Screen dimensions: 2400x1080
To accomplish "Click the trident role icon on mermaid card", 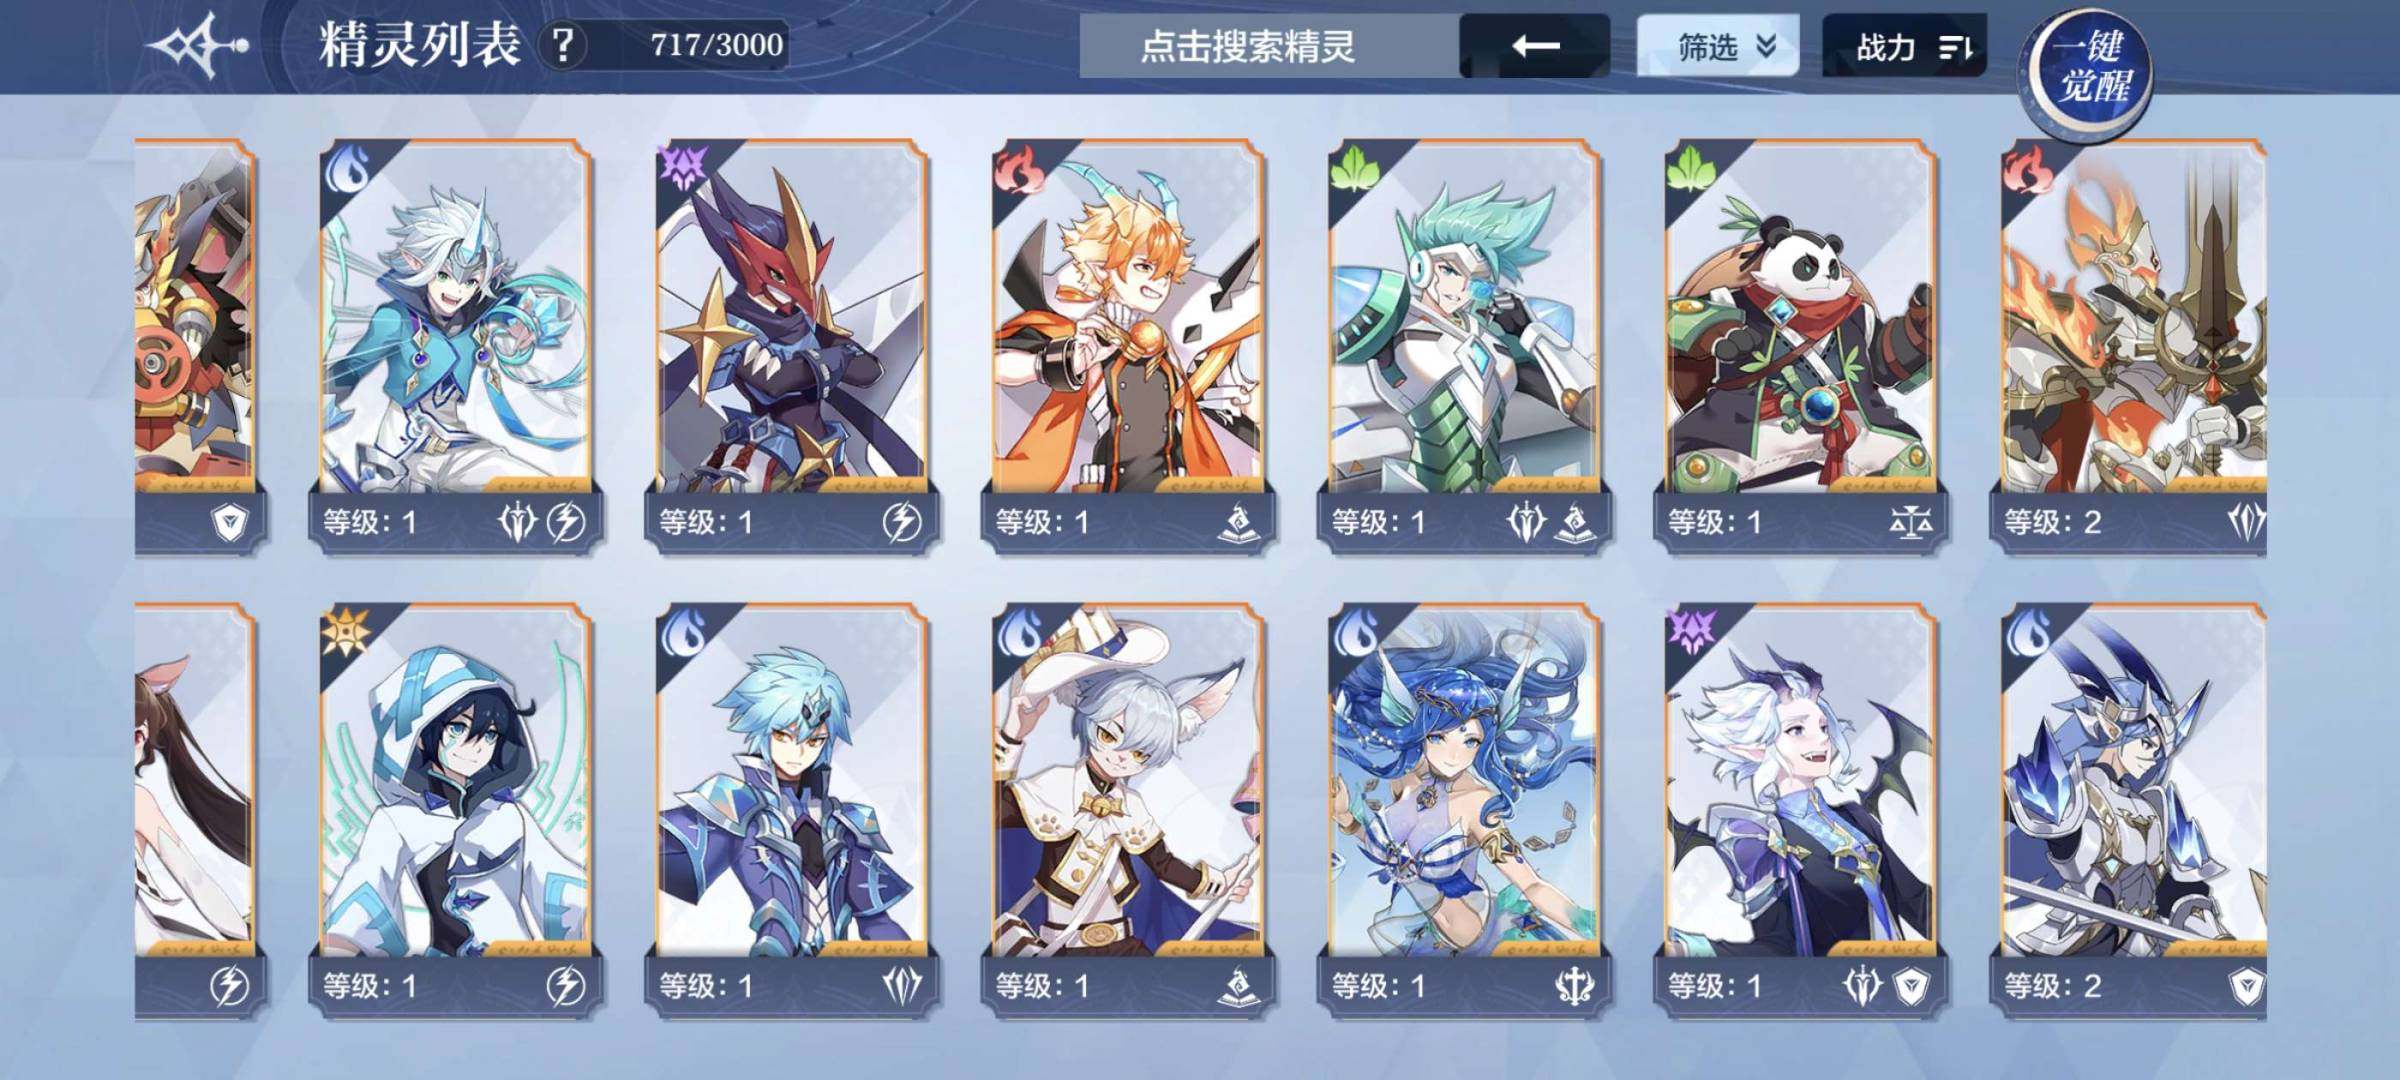I will point(1574,986).
